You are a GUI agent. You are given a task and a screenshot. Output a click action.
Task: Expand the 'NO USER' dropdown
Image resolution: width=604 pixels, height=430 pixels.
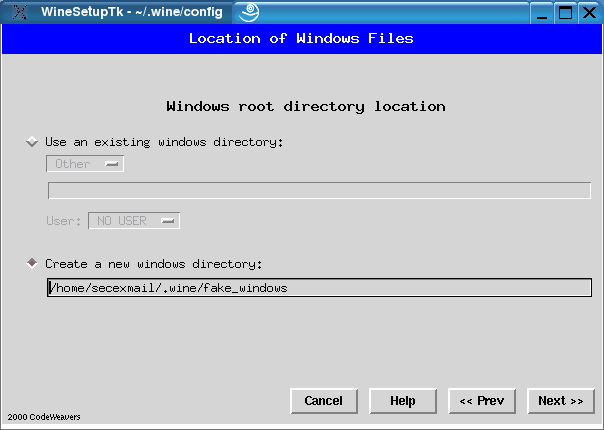coord(134,220)
